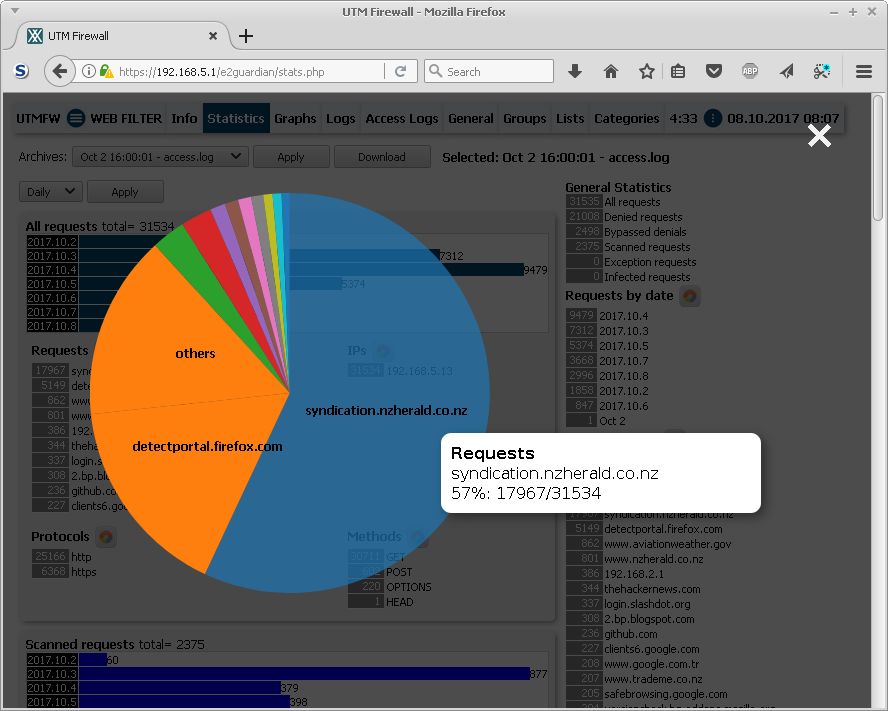Image resolution: width=888 pixels, height=711 pixels.
Task: Click the Download button
Action: coord(382,157)
